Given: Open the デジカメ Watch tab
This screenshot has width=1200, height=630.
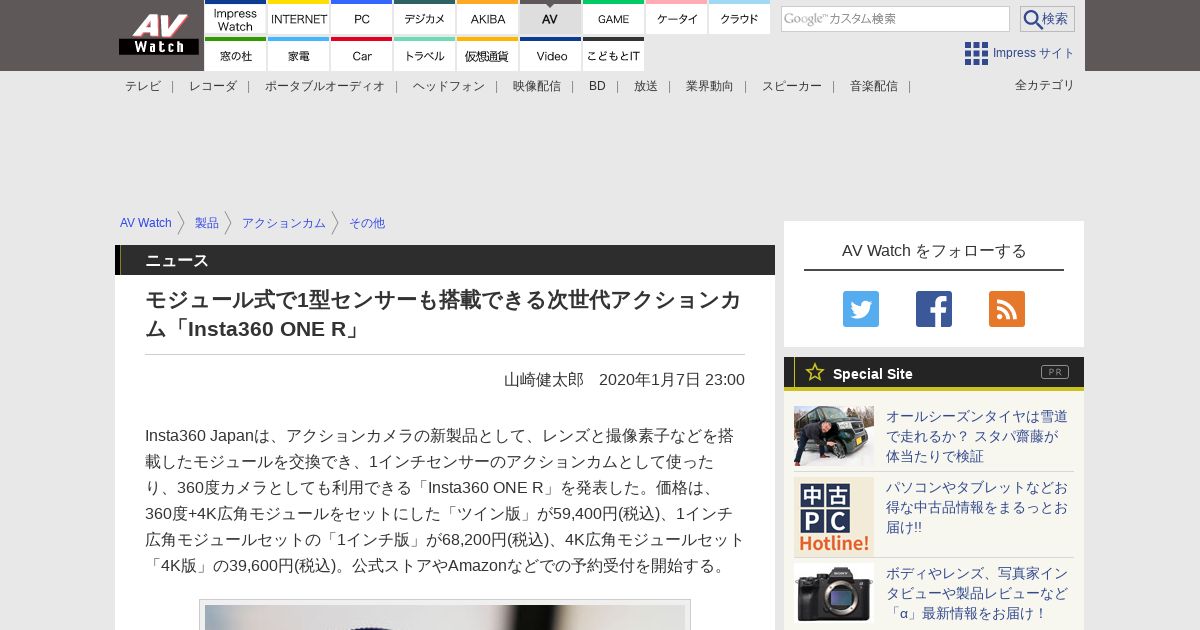Looking at the screenshot, I should point(425,17).
